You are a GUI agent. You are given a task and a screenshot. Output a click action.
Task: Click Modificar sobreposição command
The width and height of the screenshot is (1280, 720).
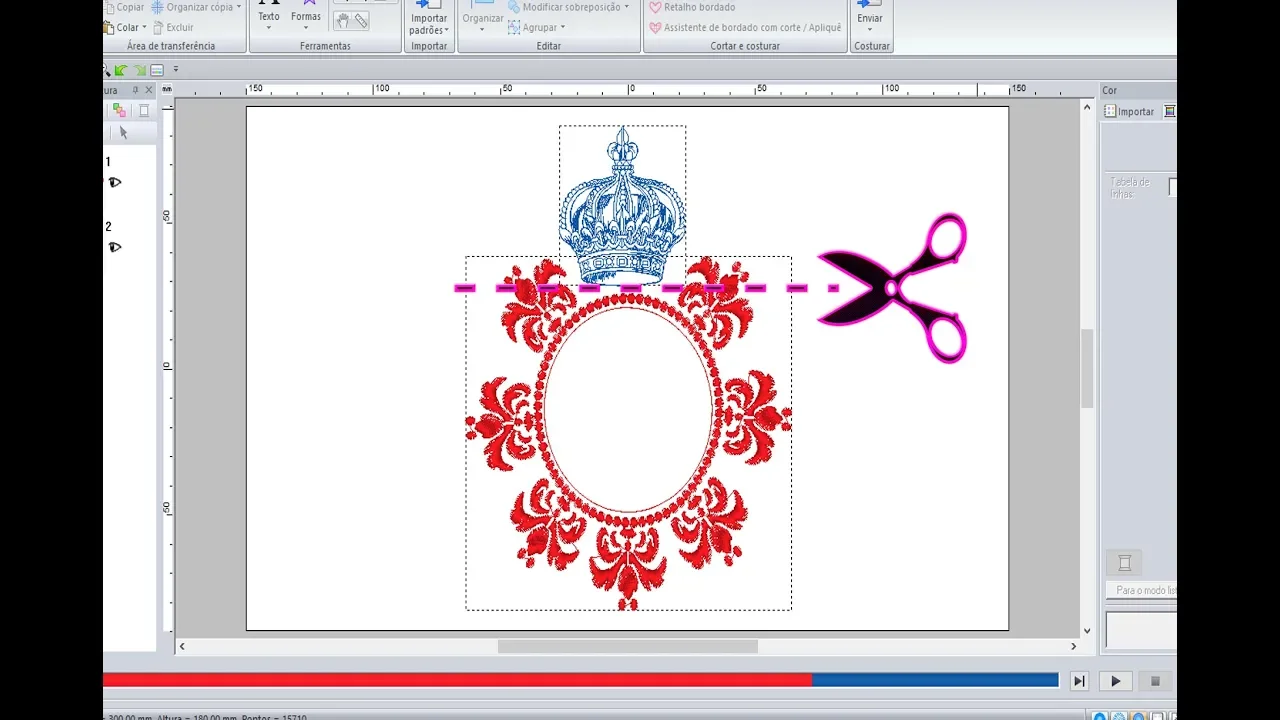tap(565, 7)
